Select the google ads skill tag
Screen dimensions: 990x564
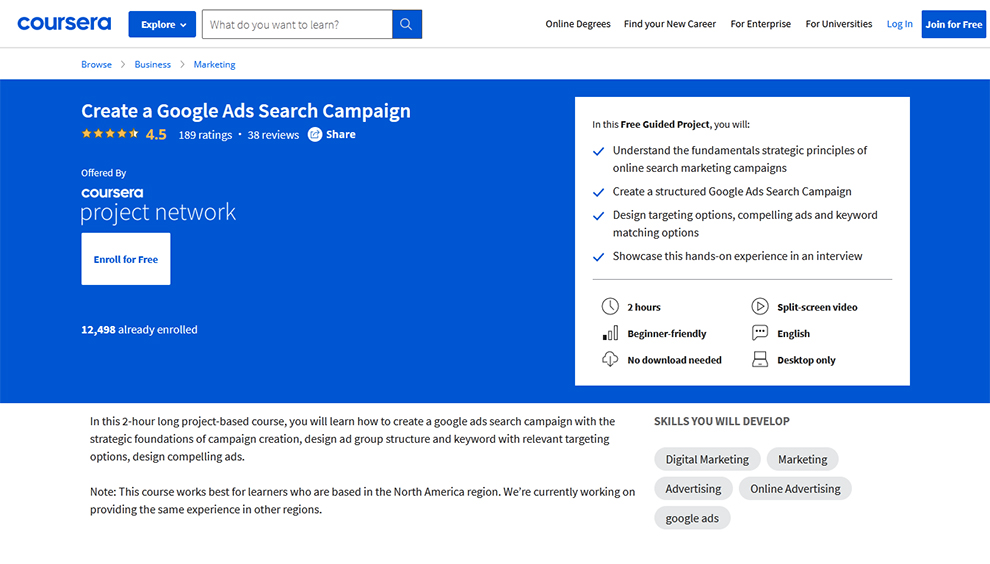coord(692,518)
